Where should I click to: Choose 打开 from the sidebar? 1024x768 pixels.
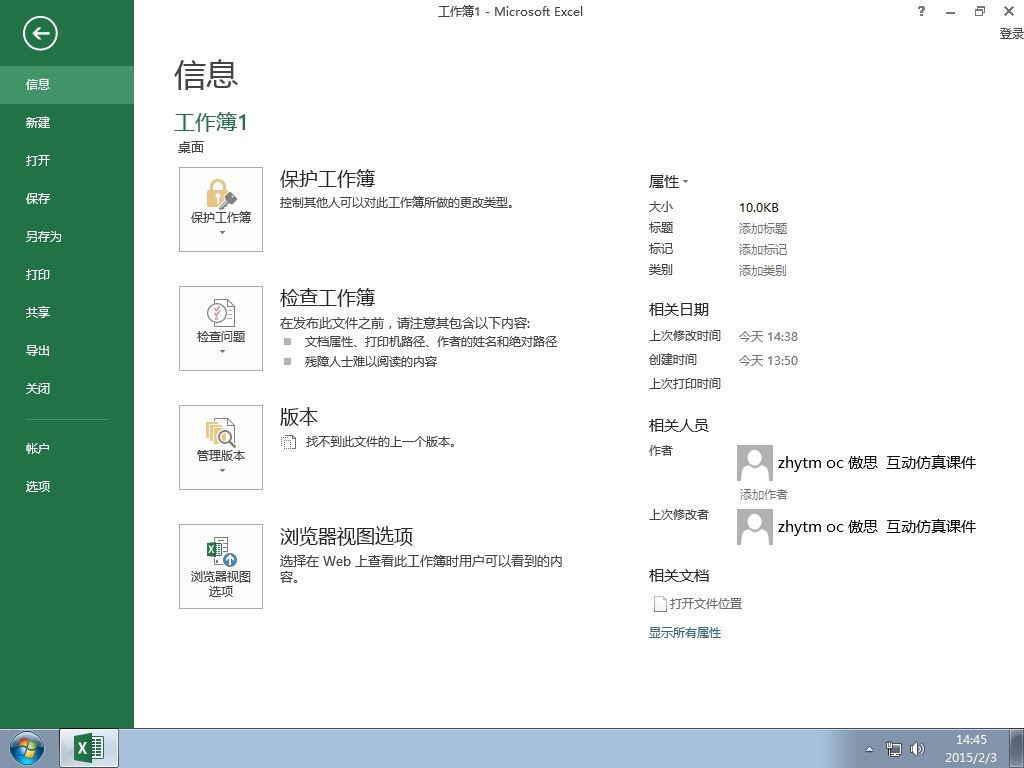point(67,160)
